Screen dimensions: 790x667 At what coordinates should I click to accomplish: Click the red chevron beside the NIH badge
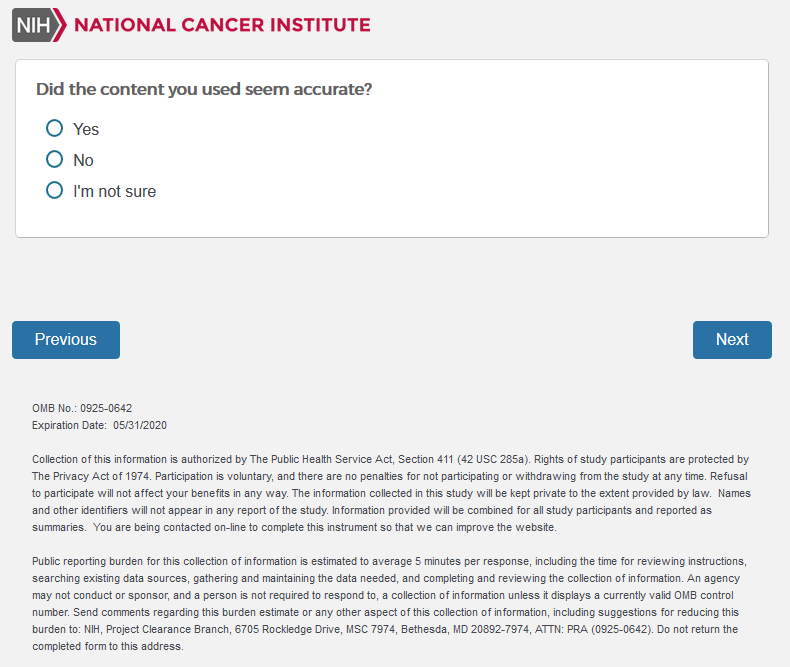tap(60, 25)
